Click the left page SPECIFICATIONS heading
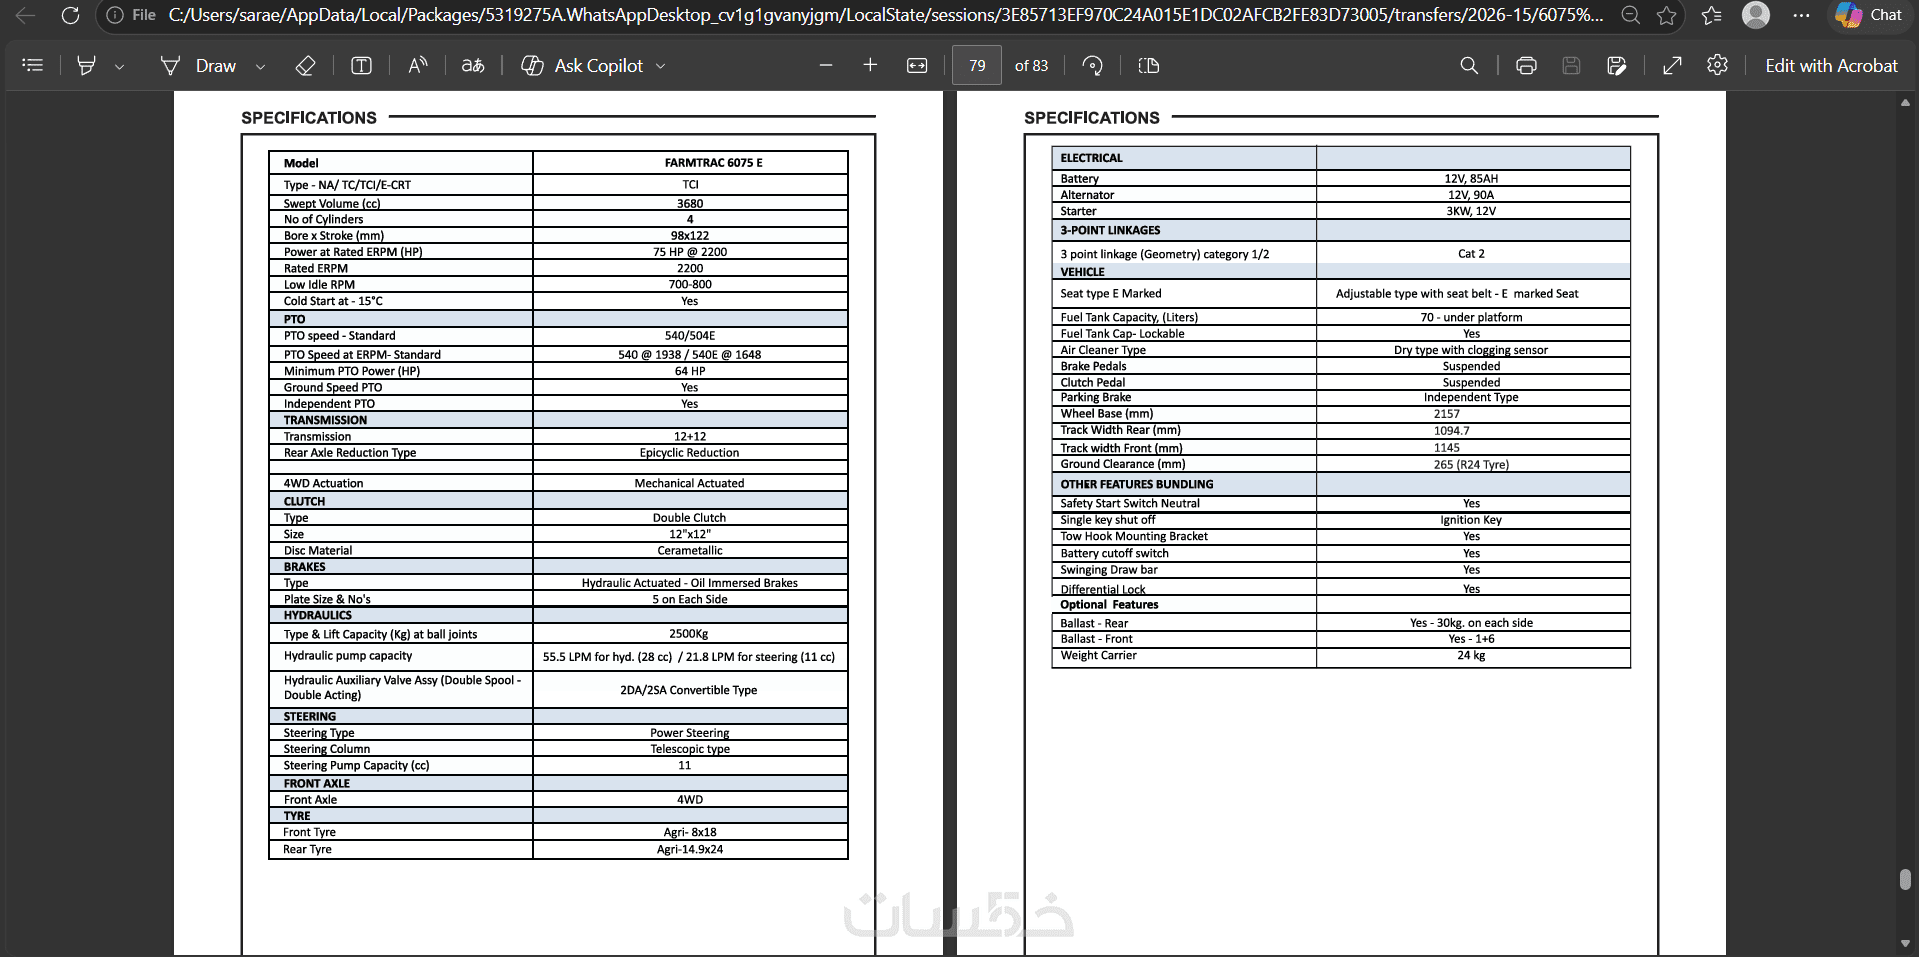Viewport: 1919px width, 957px height. click(x=309, y=118)
